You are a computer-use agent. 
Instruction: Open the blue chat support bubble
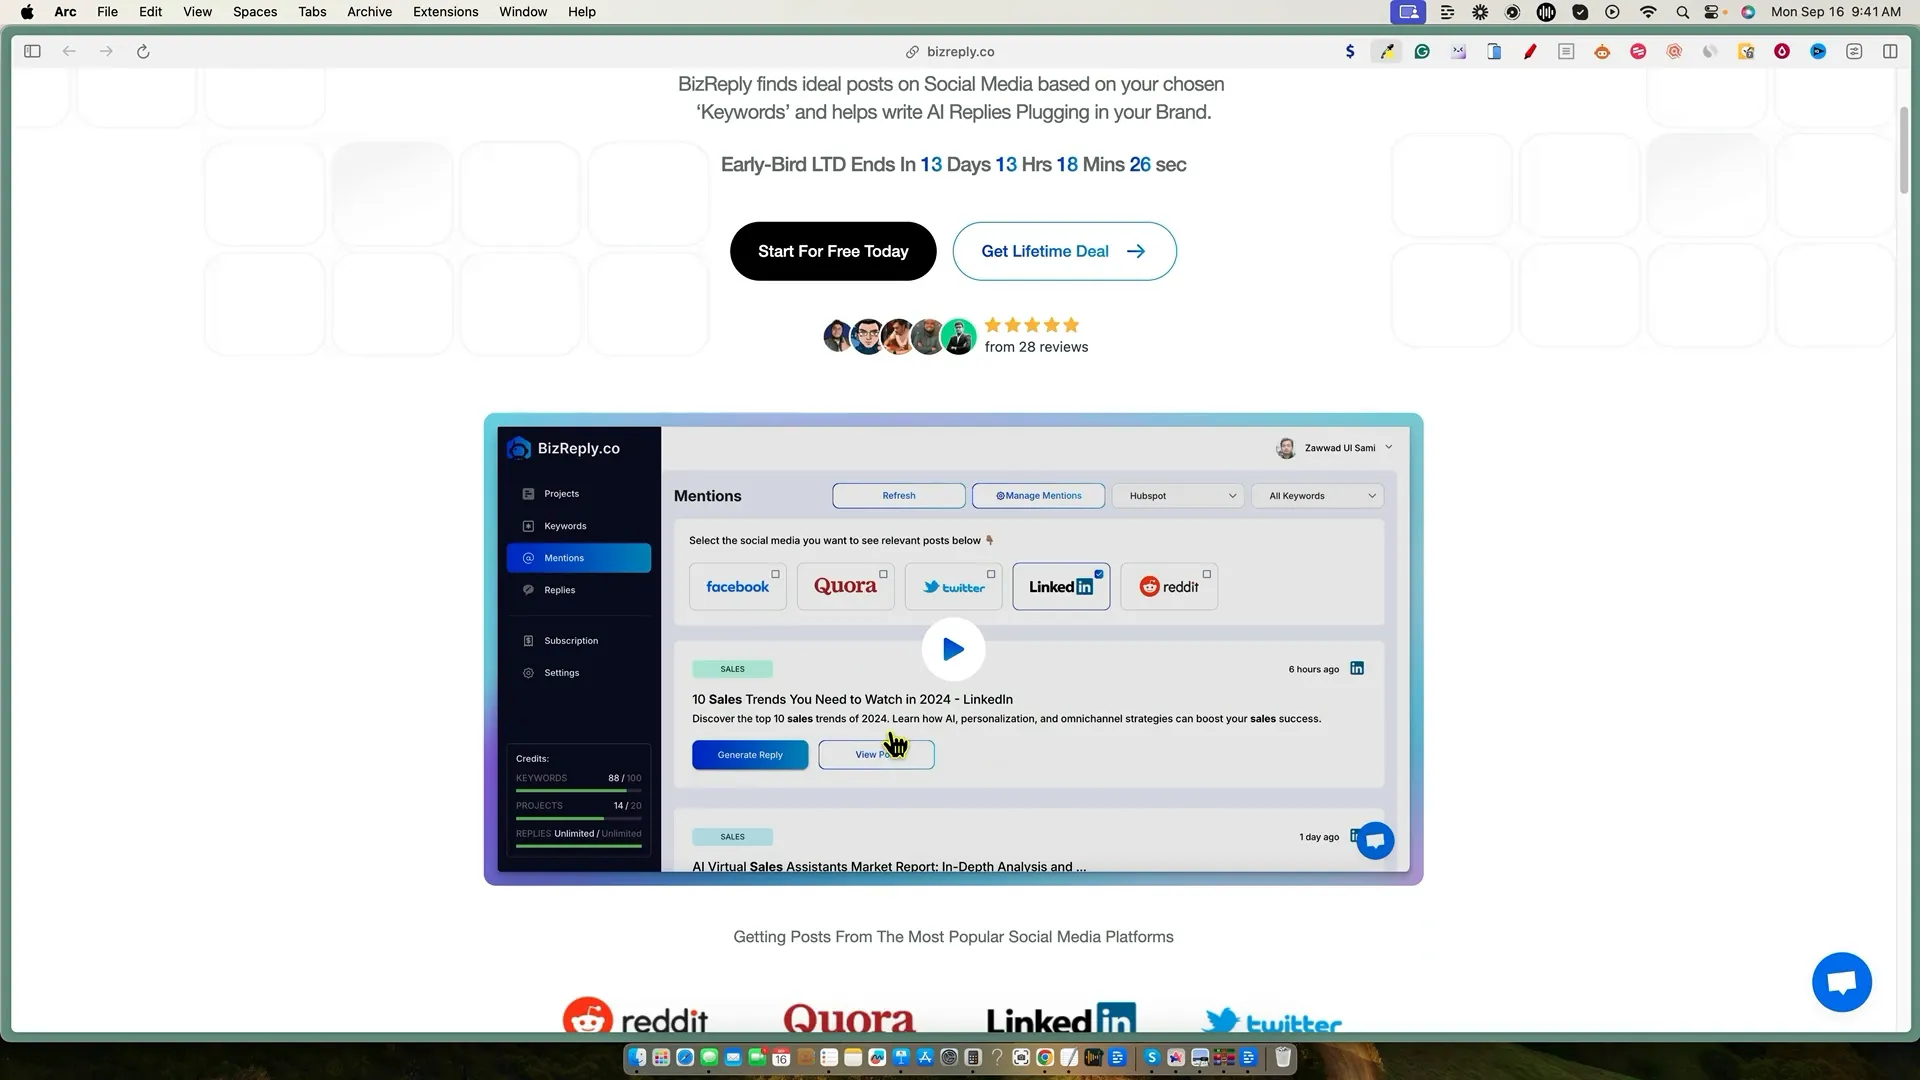1841,982
